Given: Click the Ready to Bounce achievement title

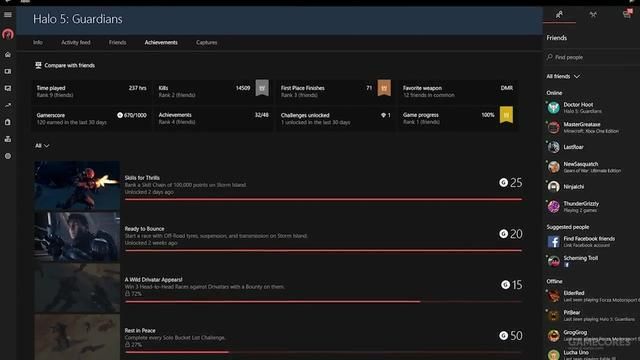Looking at the screenshot, I should 144,229.
